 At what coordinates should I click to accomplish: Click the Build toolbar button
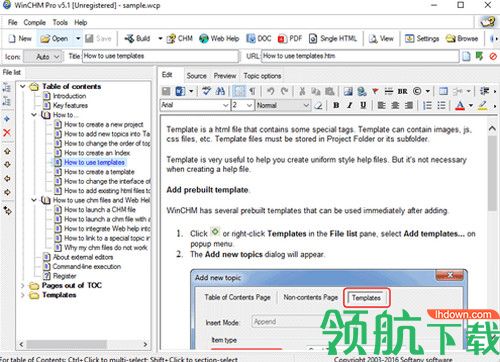click(x=137, y=39)
